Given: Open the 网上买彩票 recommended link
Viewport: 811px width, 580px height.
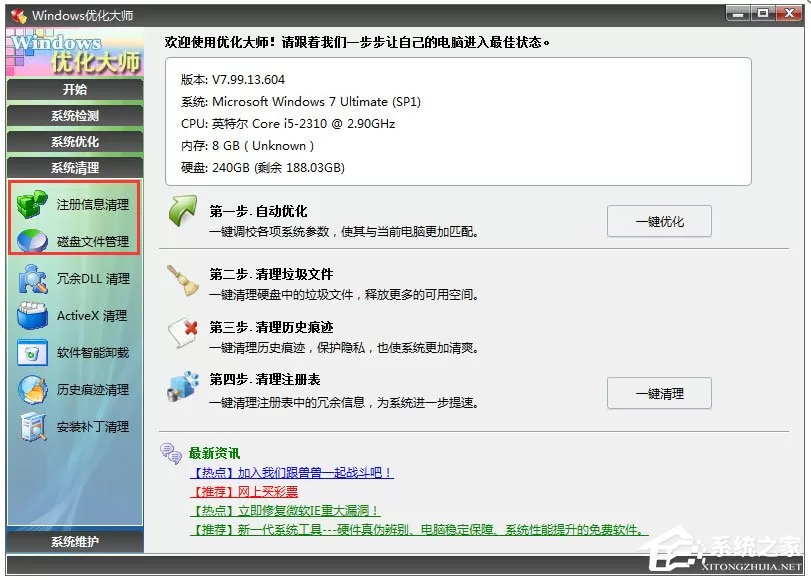Looking at the screenshot, I should pyautogui.click(x=244, y=492).
